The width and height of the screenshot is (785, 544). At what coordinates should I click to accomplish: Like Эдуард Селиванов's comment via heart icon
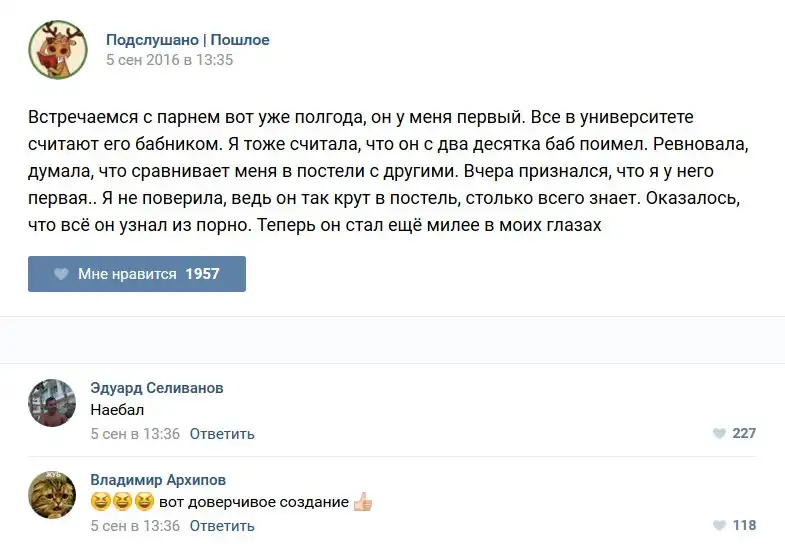(719, 434)
